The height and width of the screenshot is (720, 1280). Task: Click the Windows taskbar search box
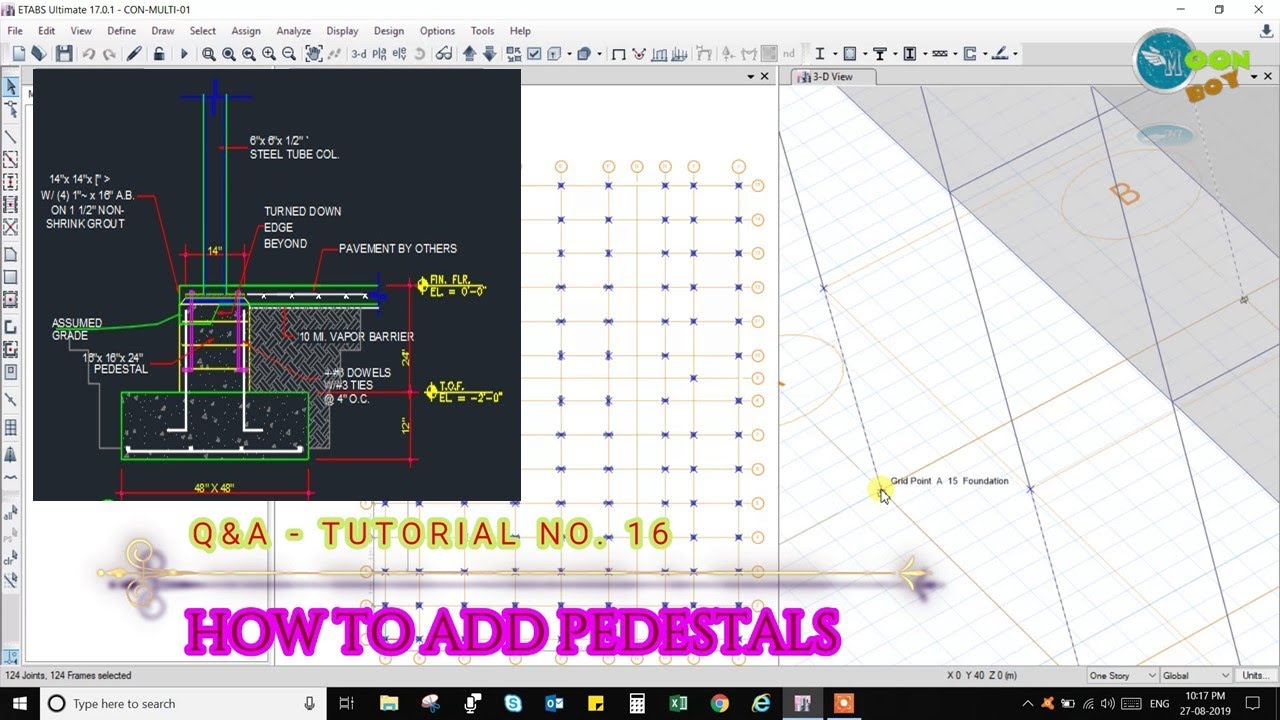pyautogui.click(x=181, y=704)
